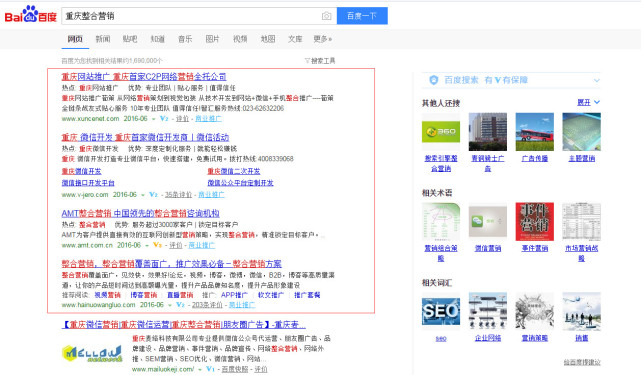Open 203条评价 link

coord(207,305)
